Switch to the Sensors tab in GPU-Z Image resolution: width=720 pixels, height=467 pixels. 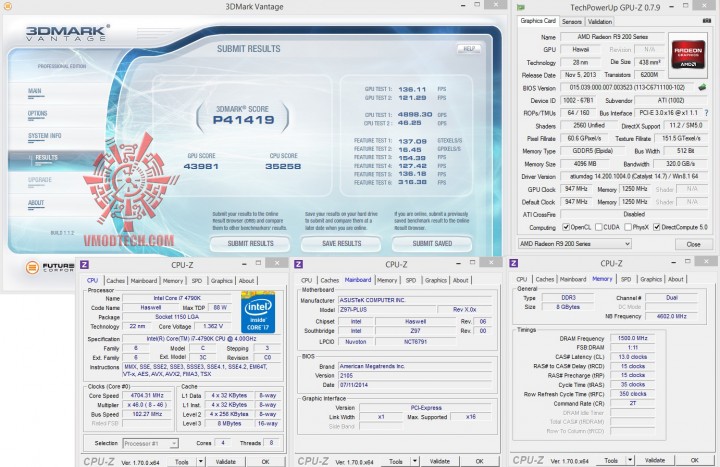click(572, 22)
